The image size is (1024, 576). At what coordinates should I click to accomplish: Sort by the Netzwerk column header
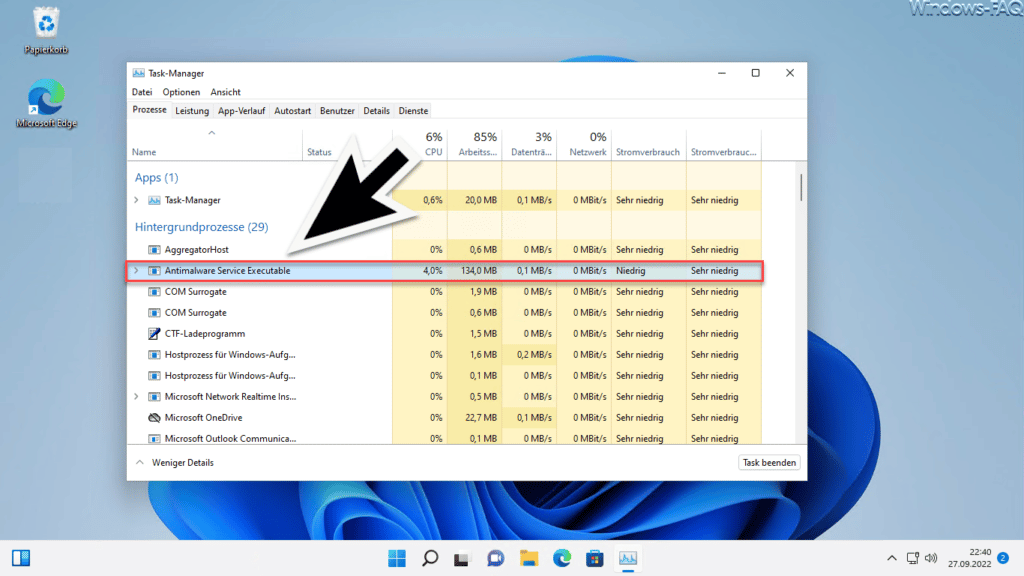pos(584,144)
